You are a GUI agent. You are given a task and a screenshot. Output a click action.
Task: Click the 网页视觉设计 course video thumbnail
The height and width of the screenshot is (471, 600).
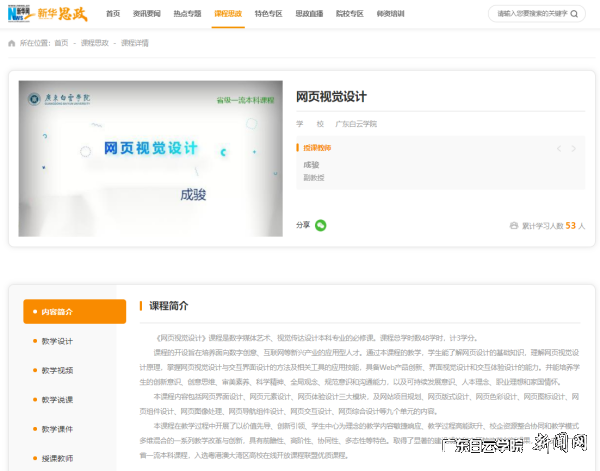coord(150,158)
